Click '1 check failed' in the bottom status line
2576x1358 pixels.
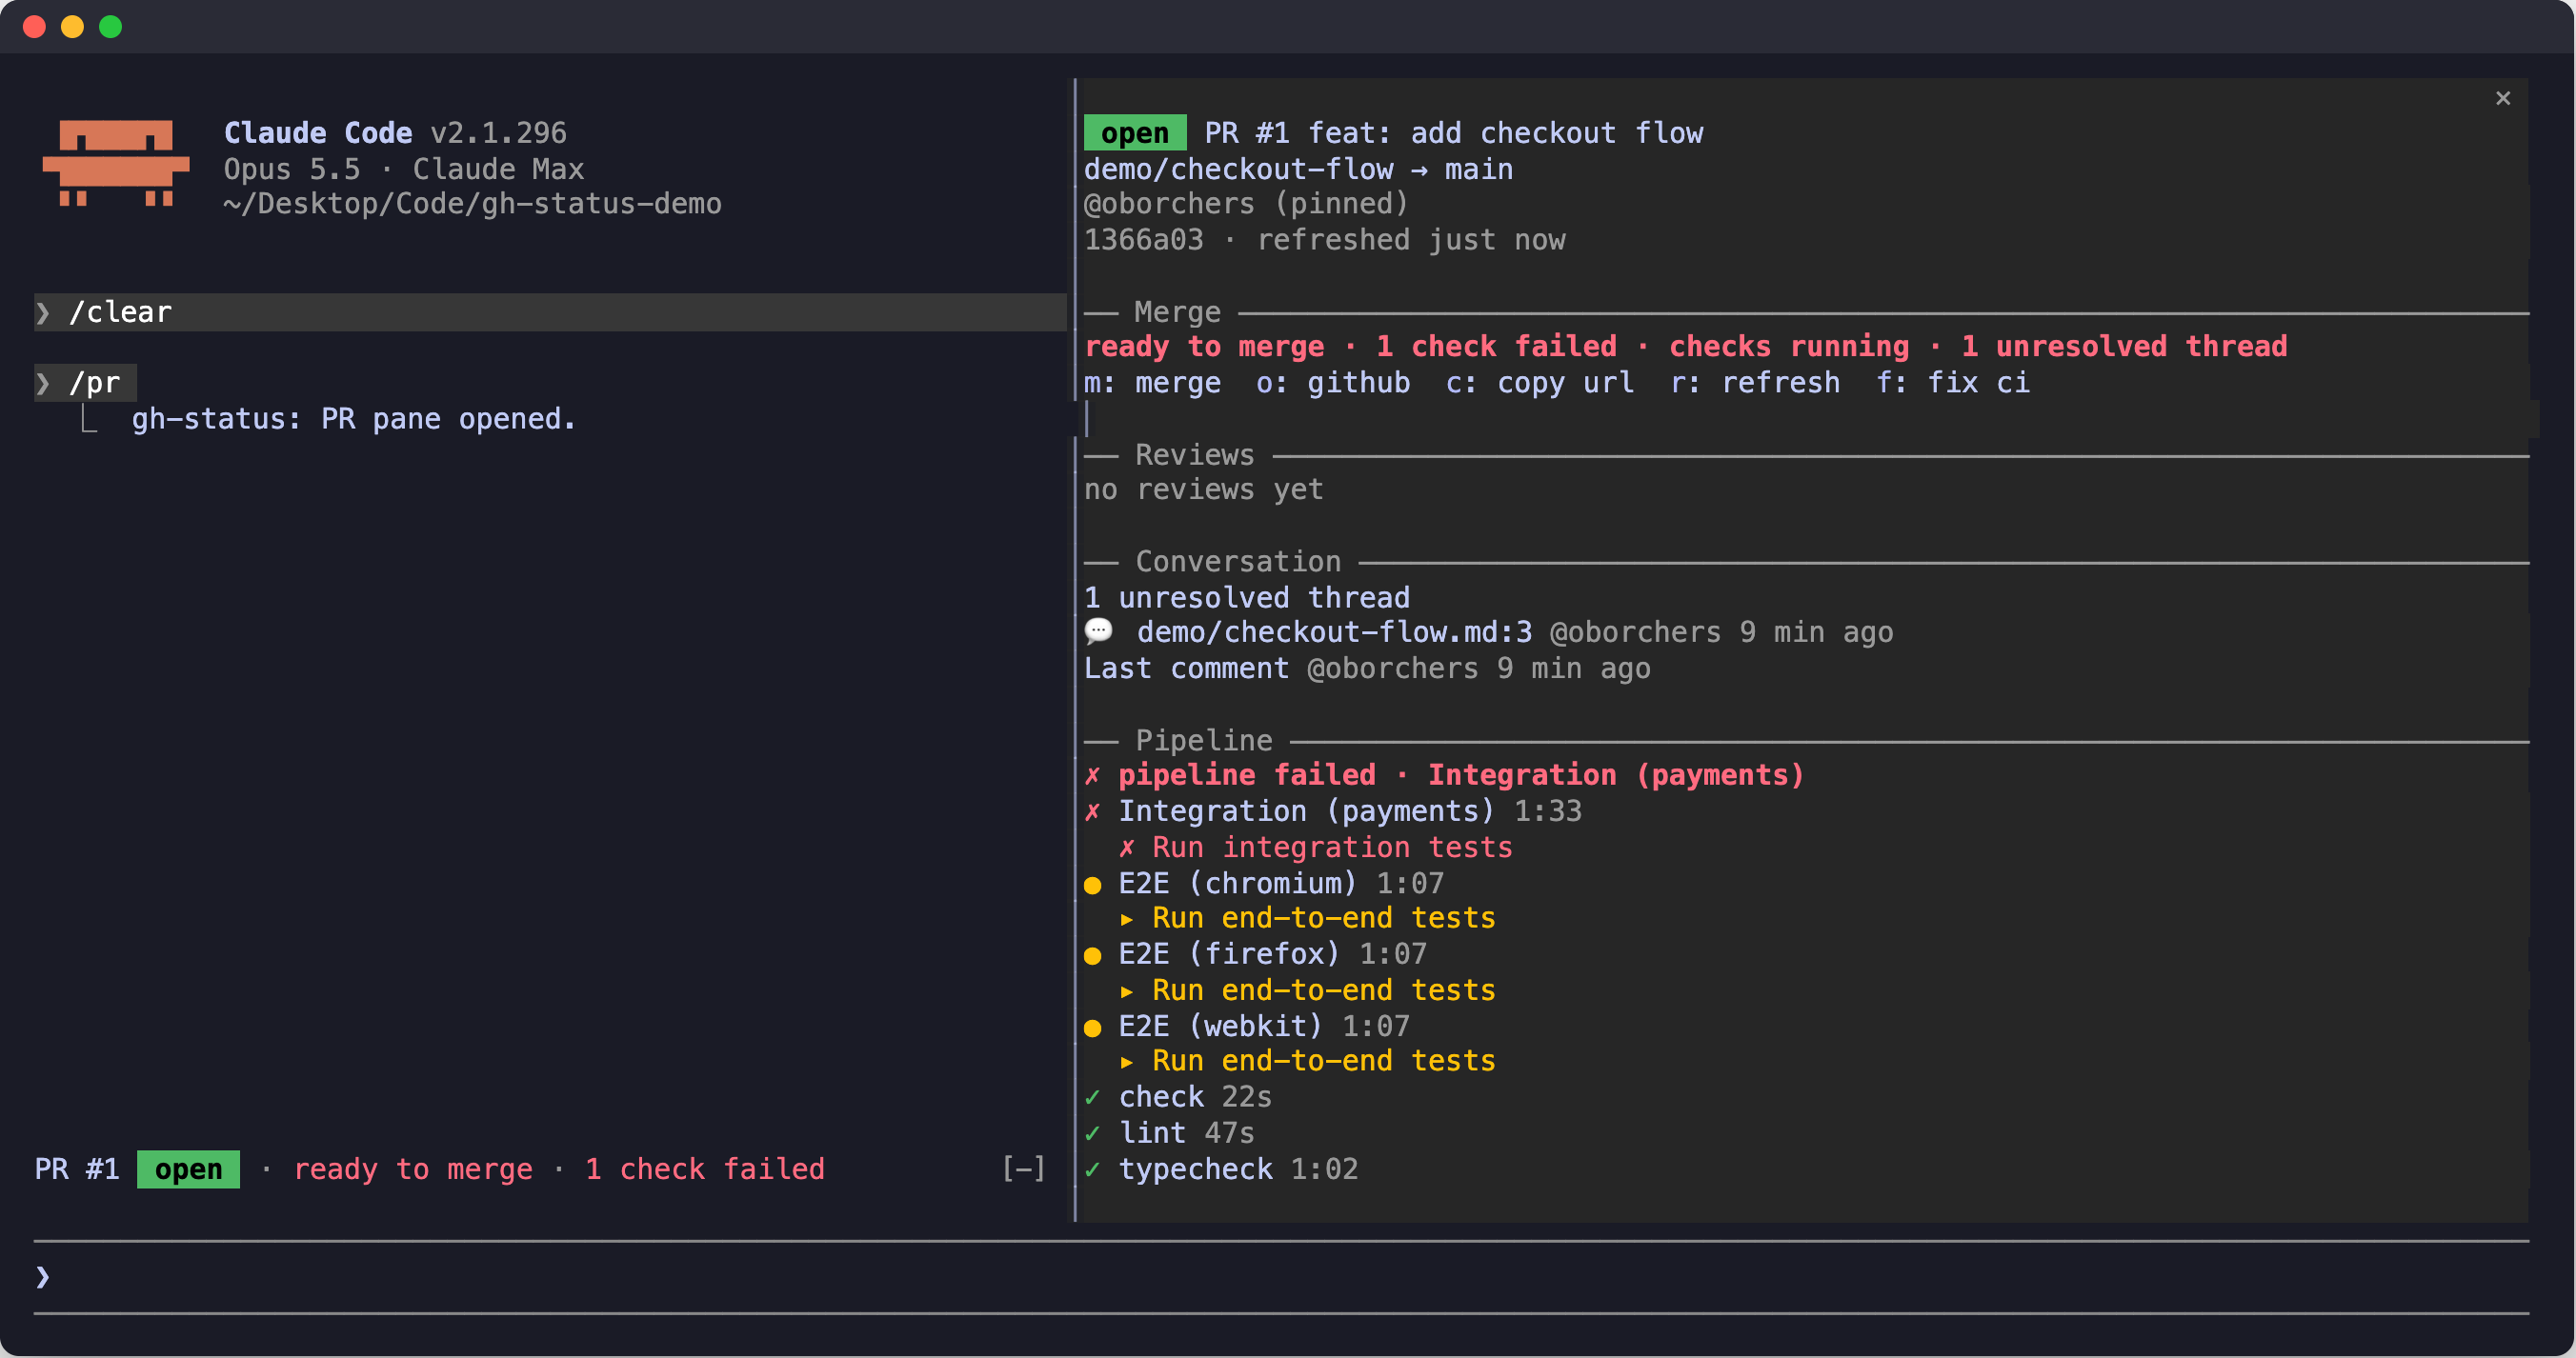tap(705, 1169)
